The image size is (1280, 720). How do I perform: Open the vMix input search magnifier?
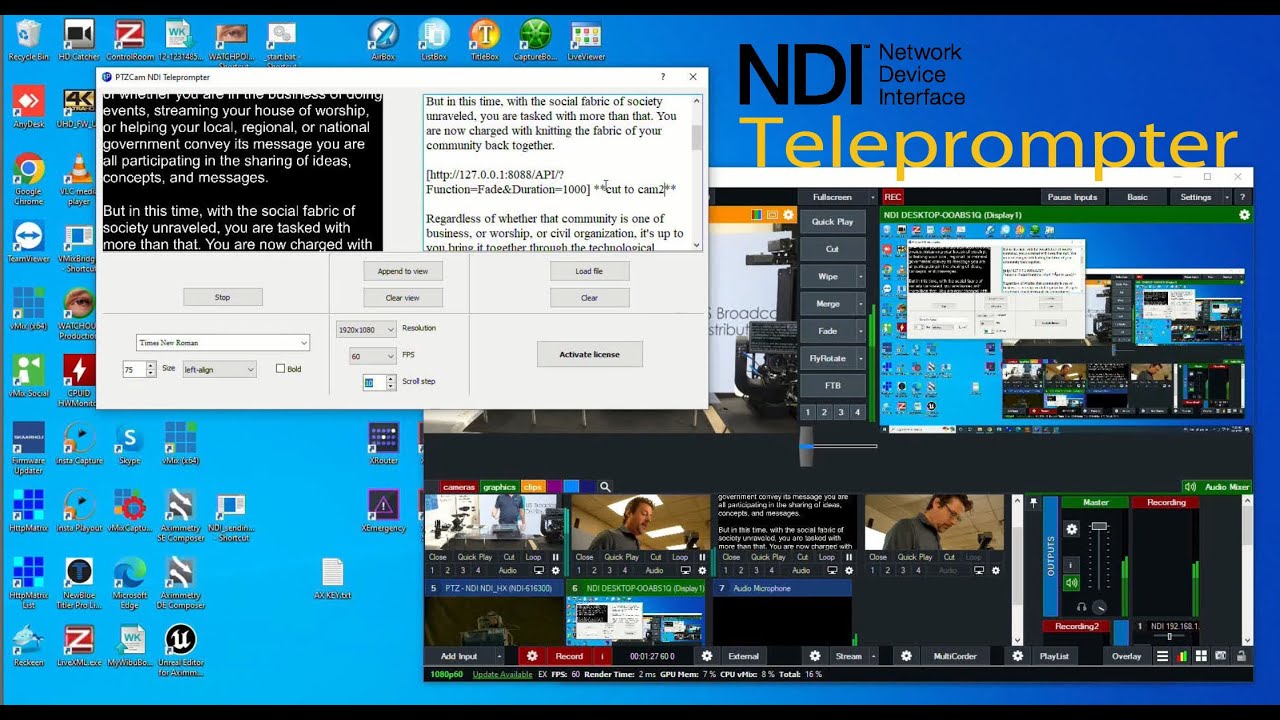pos(605,487)
